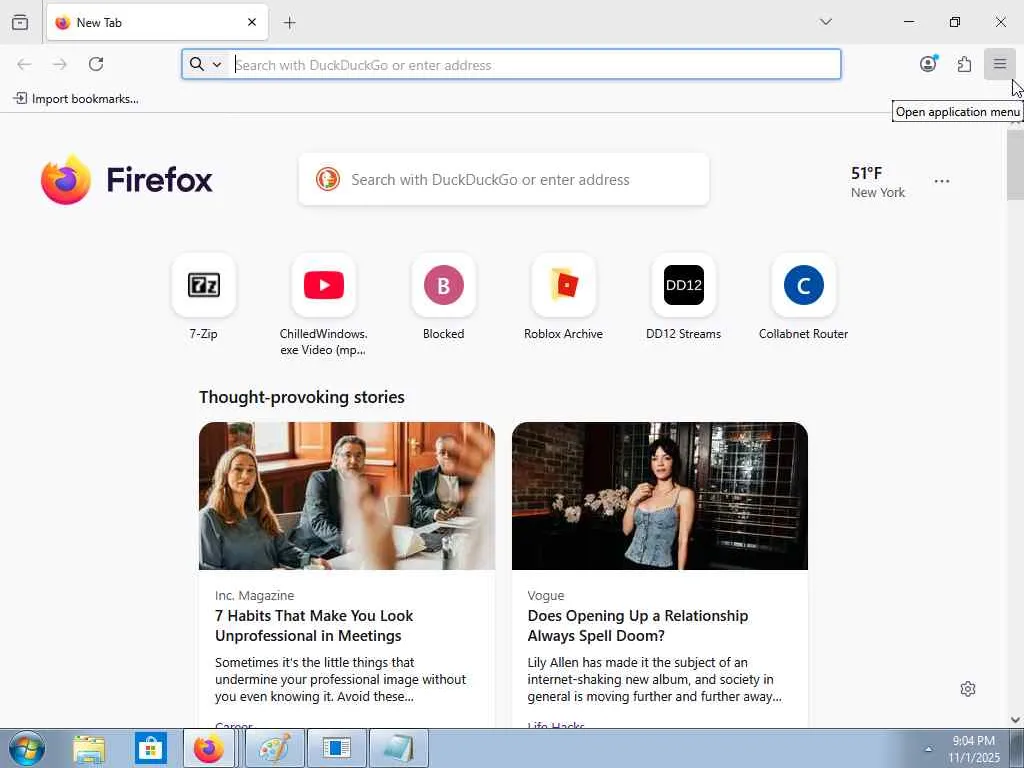Click the Thought-provoking stories heading
Image resolution: width=1024 pixels, height=768 pixels.
point(302,397)
